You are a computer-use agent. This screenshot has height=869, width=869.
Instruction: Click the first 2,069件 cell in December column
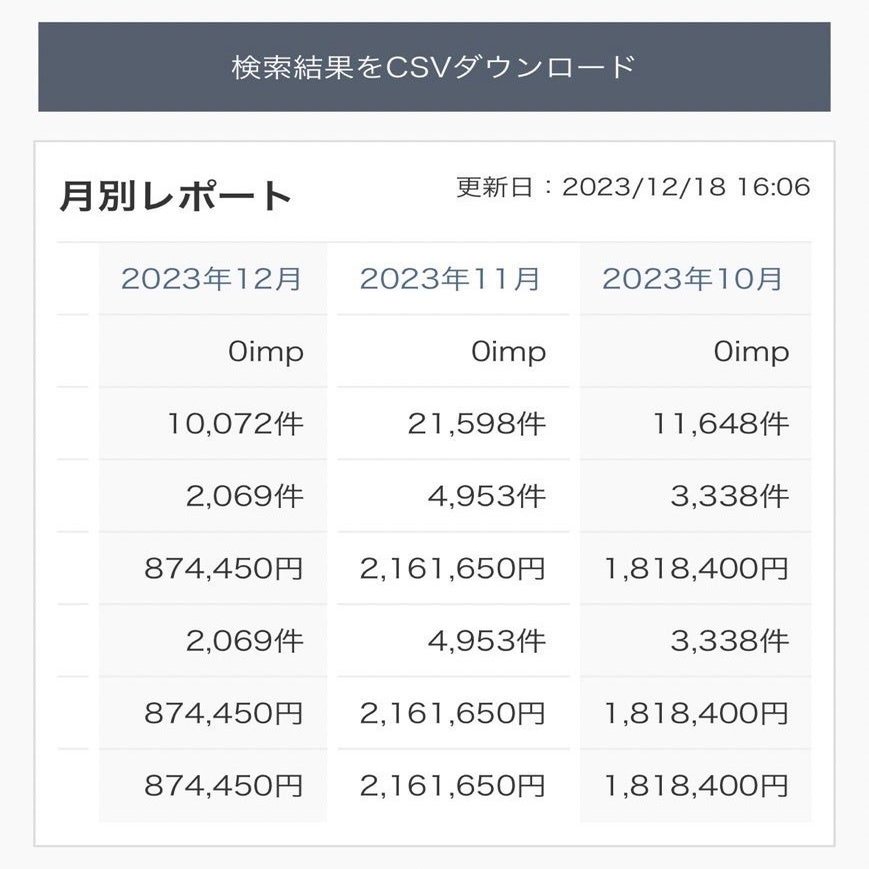tap(213, 496)
